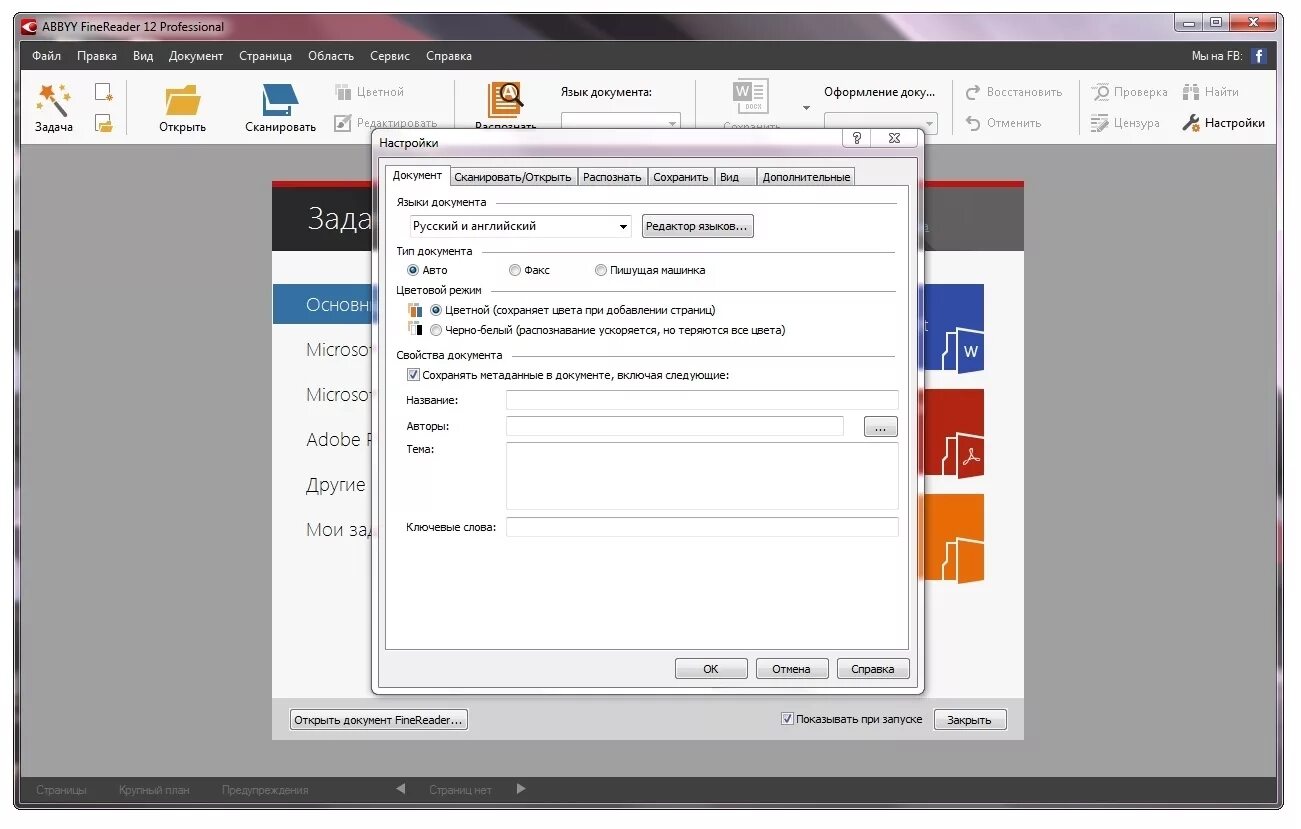
Task: Click the open FineReader document folder-page icon
Action: (x=104, y=124)
